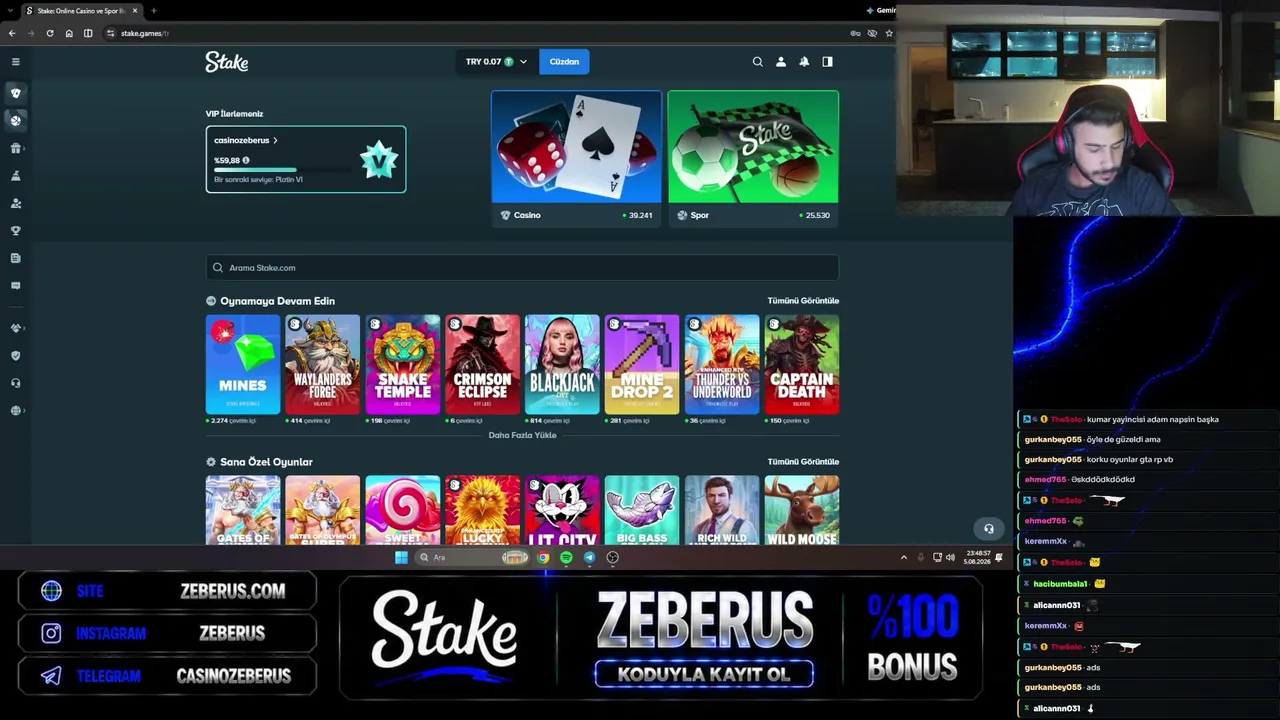This screenshot has height=720, width=1280.
Task: Open the blog notepad icon in the sidebar
Action: [x=15, y=258]
